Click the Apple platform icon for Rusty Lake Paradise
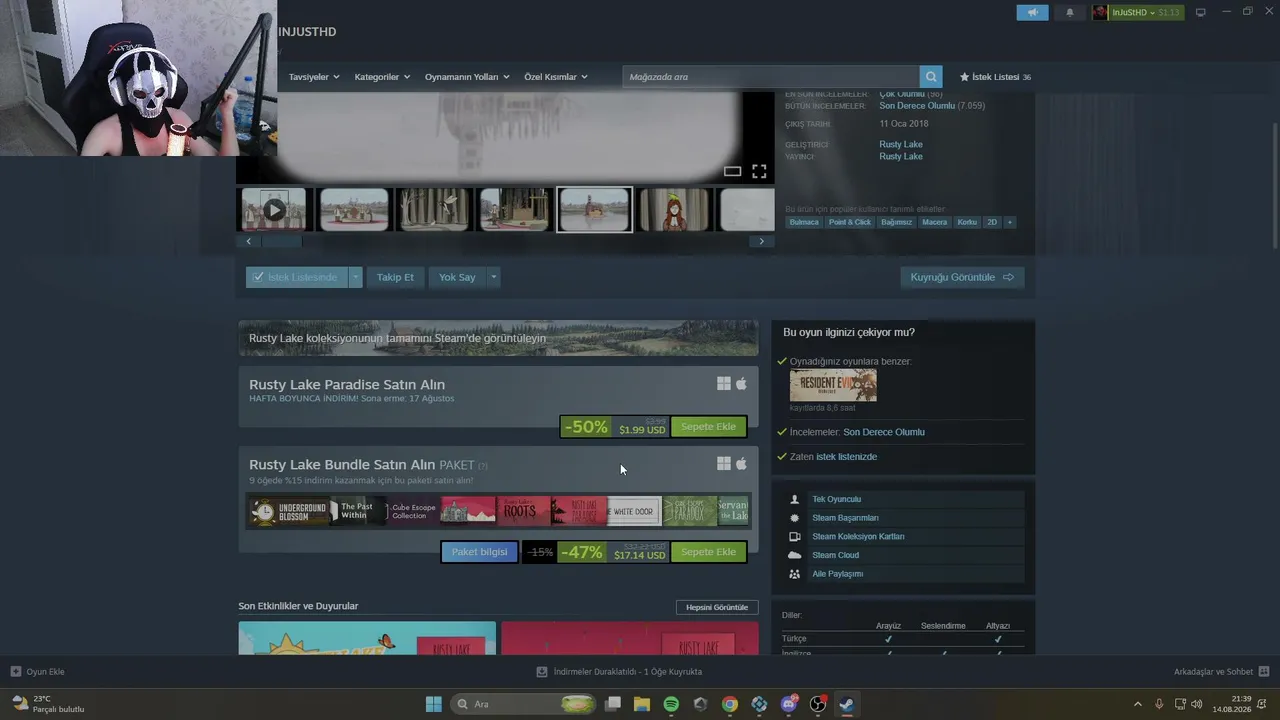 [x=741, y=384]
